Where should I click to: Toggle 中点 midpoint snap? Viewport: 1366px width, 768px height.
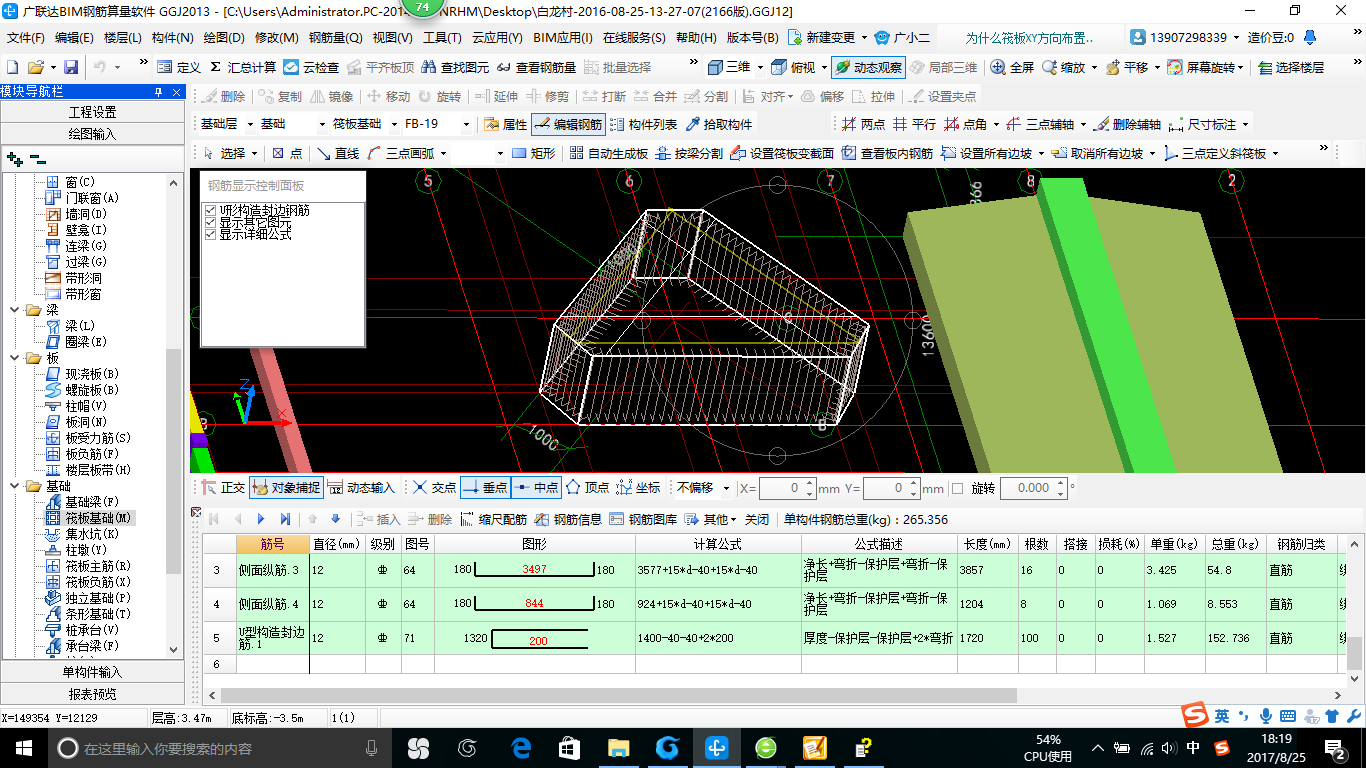[536, 488]
